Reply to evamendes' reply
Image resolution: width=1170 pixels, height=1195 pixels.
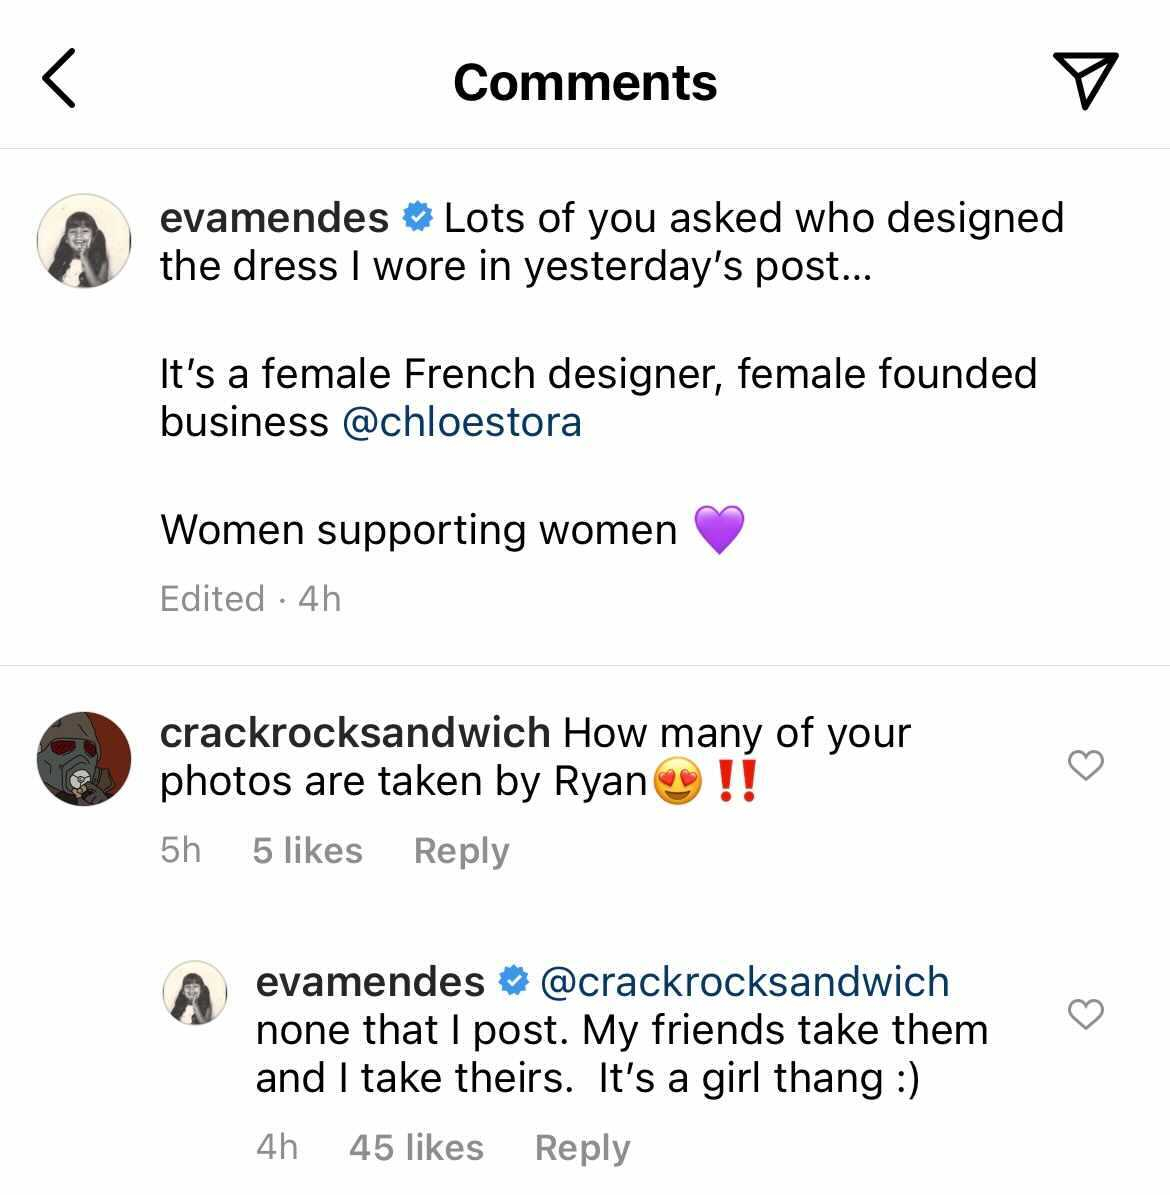[x=582, y=1147]
